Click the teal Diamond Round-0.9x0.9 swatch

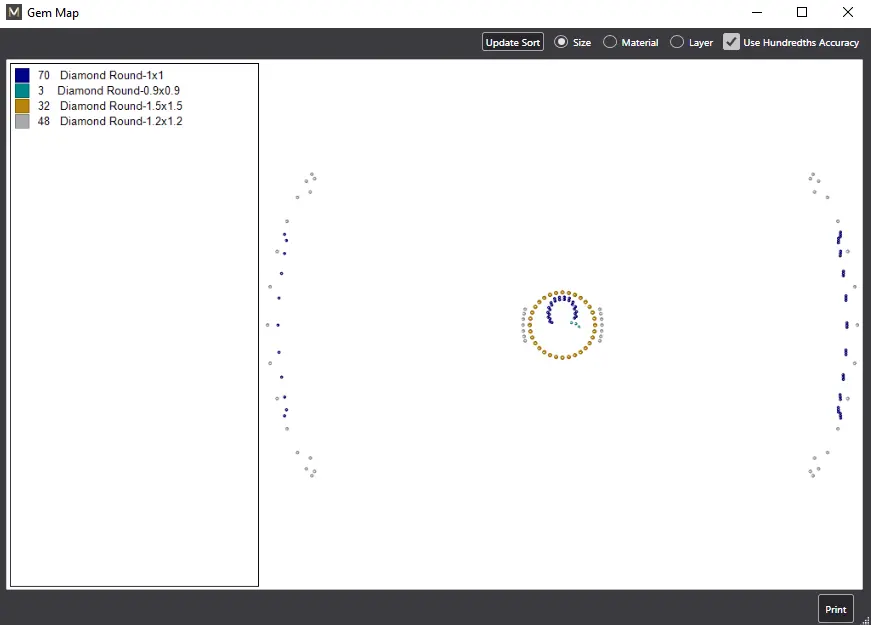pos(22,91)
